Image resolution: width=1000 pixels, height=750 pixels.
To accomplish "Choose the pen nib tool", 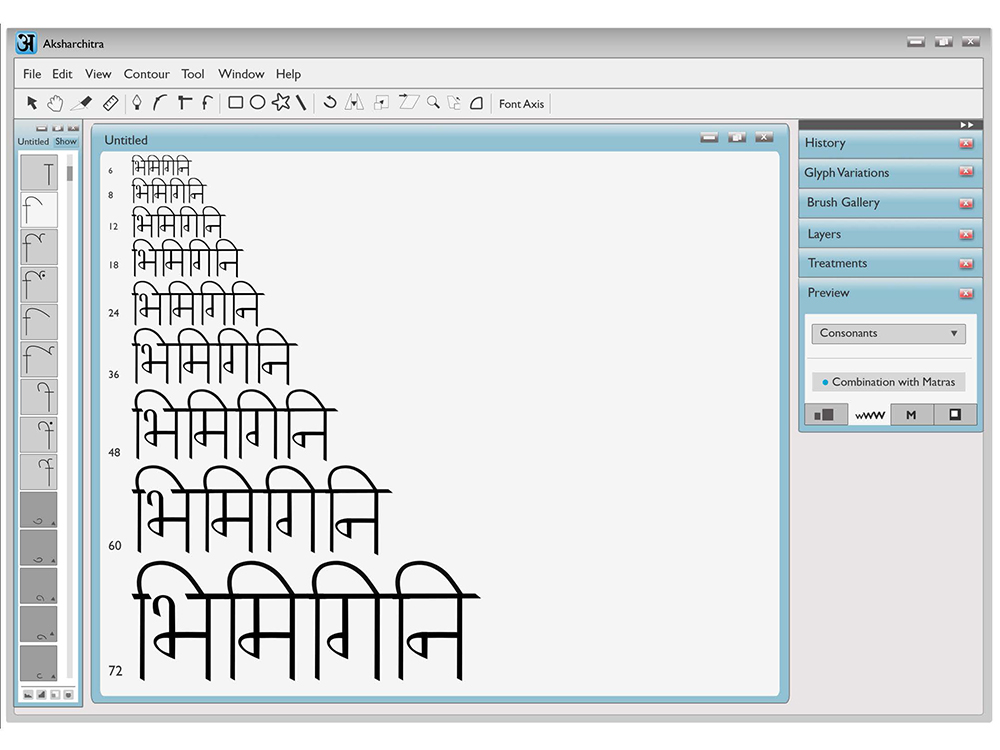I will point(136,103).
